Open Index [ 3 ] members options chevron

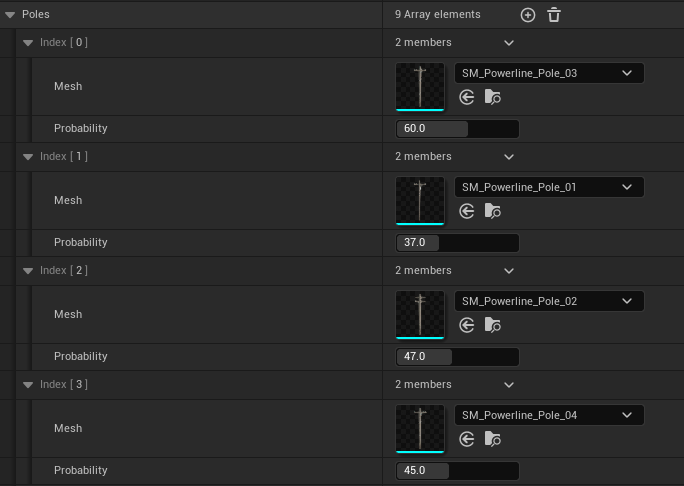point(509,385)
